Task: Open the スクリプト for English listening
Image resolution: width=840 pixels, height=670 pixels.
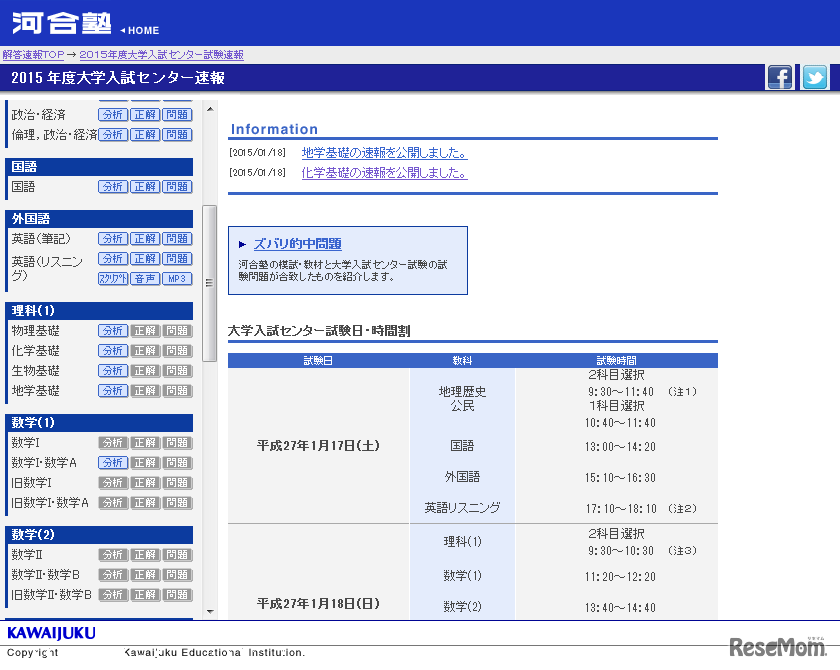Action: tap(112, 278)
